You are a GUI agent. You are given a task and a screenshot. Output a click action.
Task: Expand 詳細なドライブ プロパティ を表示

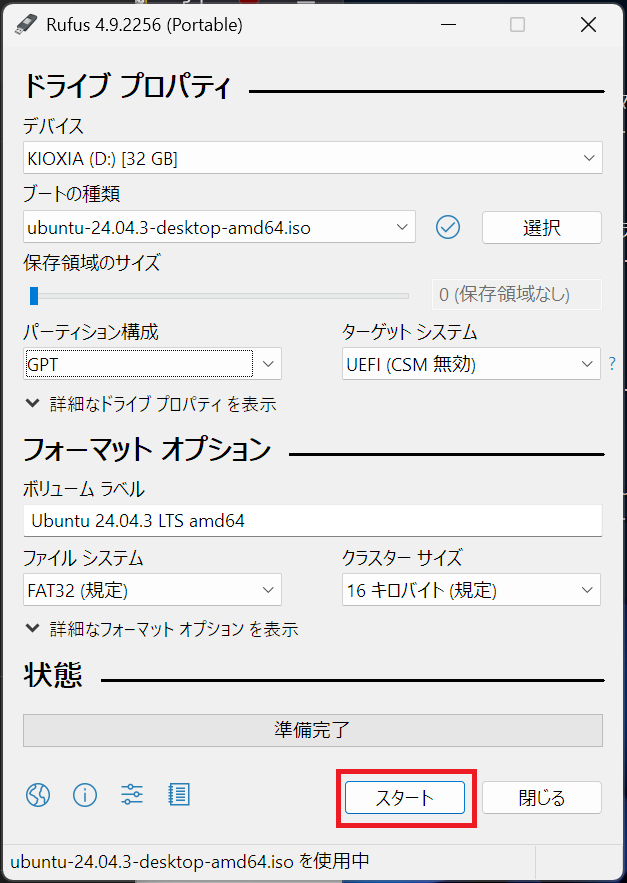(x=151, y=404)
